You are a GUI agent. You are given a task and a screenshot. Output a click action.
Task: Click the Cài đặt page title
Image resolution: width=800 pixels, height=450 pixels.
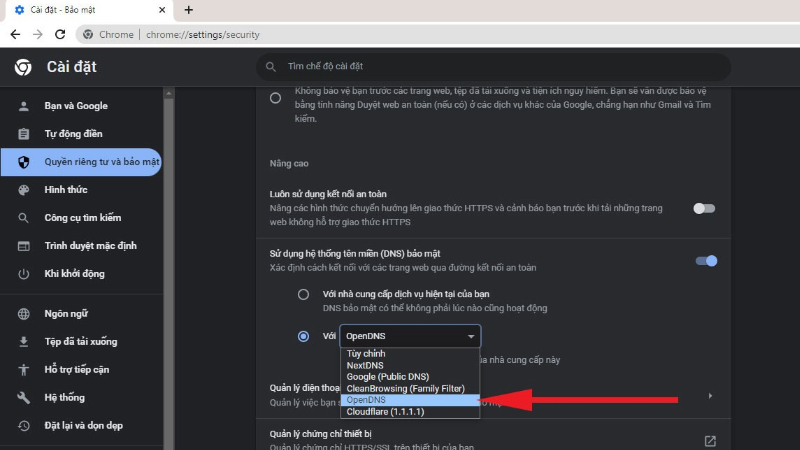(x=71, y=67)
